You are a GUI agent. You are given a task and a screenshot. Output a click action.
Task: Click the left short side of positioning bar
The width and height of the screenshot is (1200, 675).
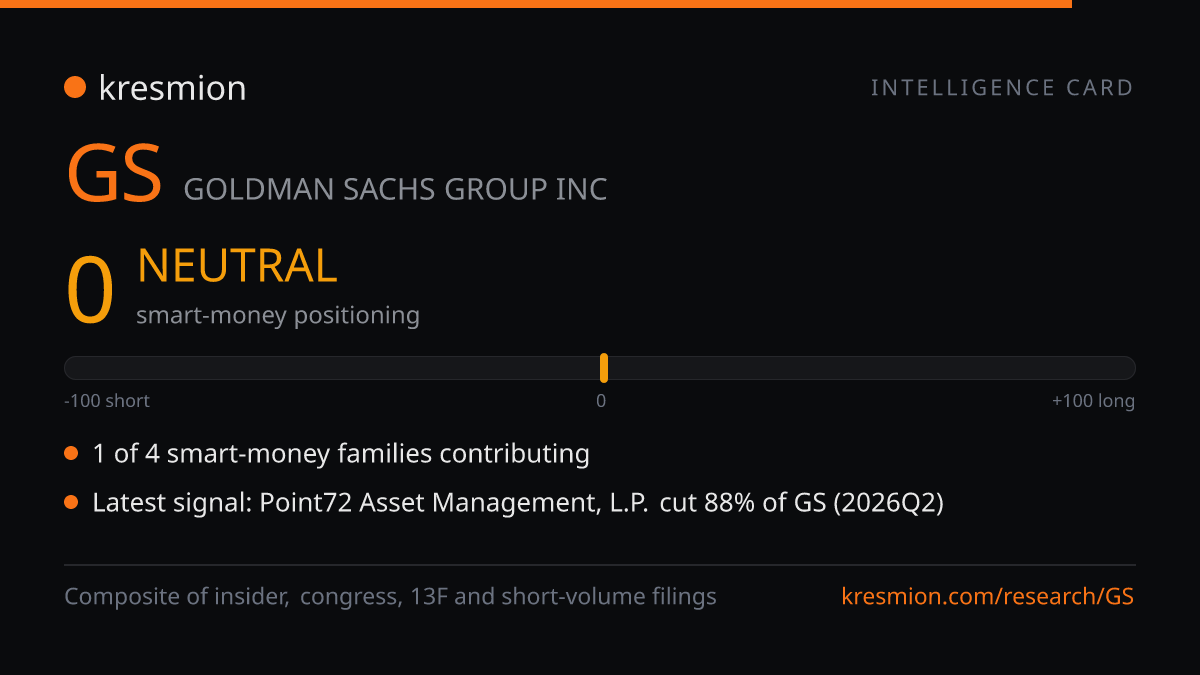(332, 368)
